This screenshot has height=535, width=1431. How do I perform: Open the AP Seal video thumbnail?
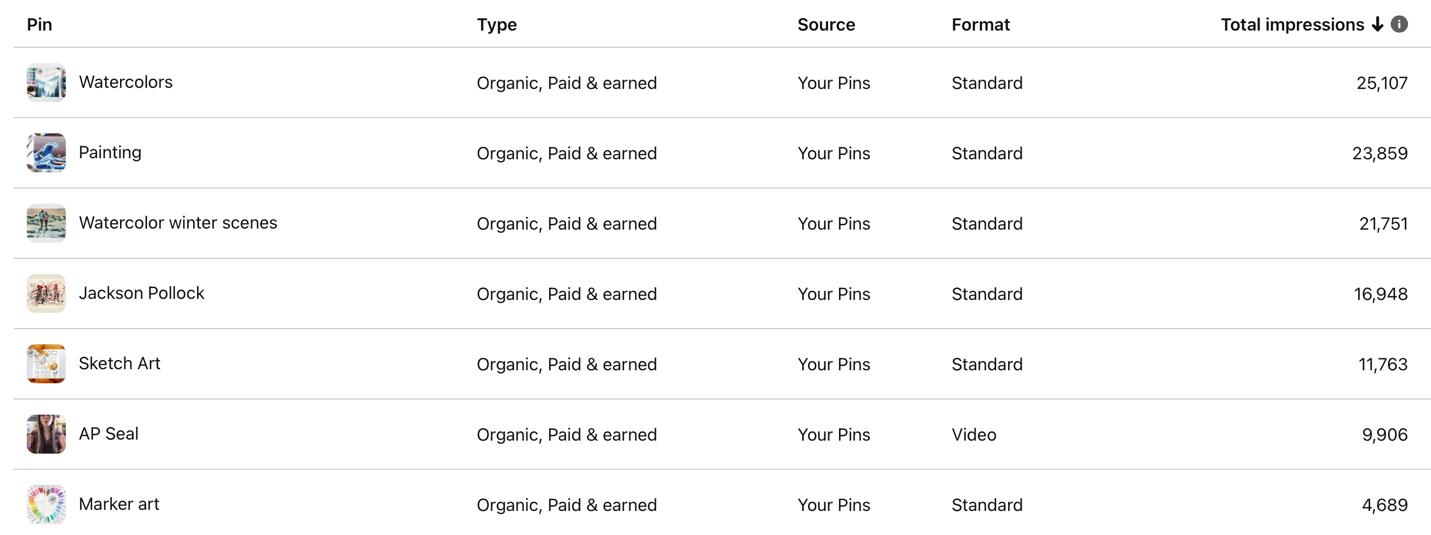point(46,434)
